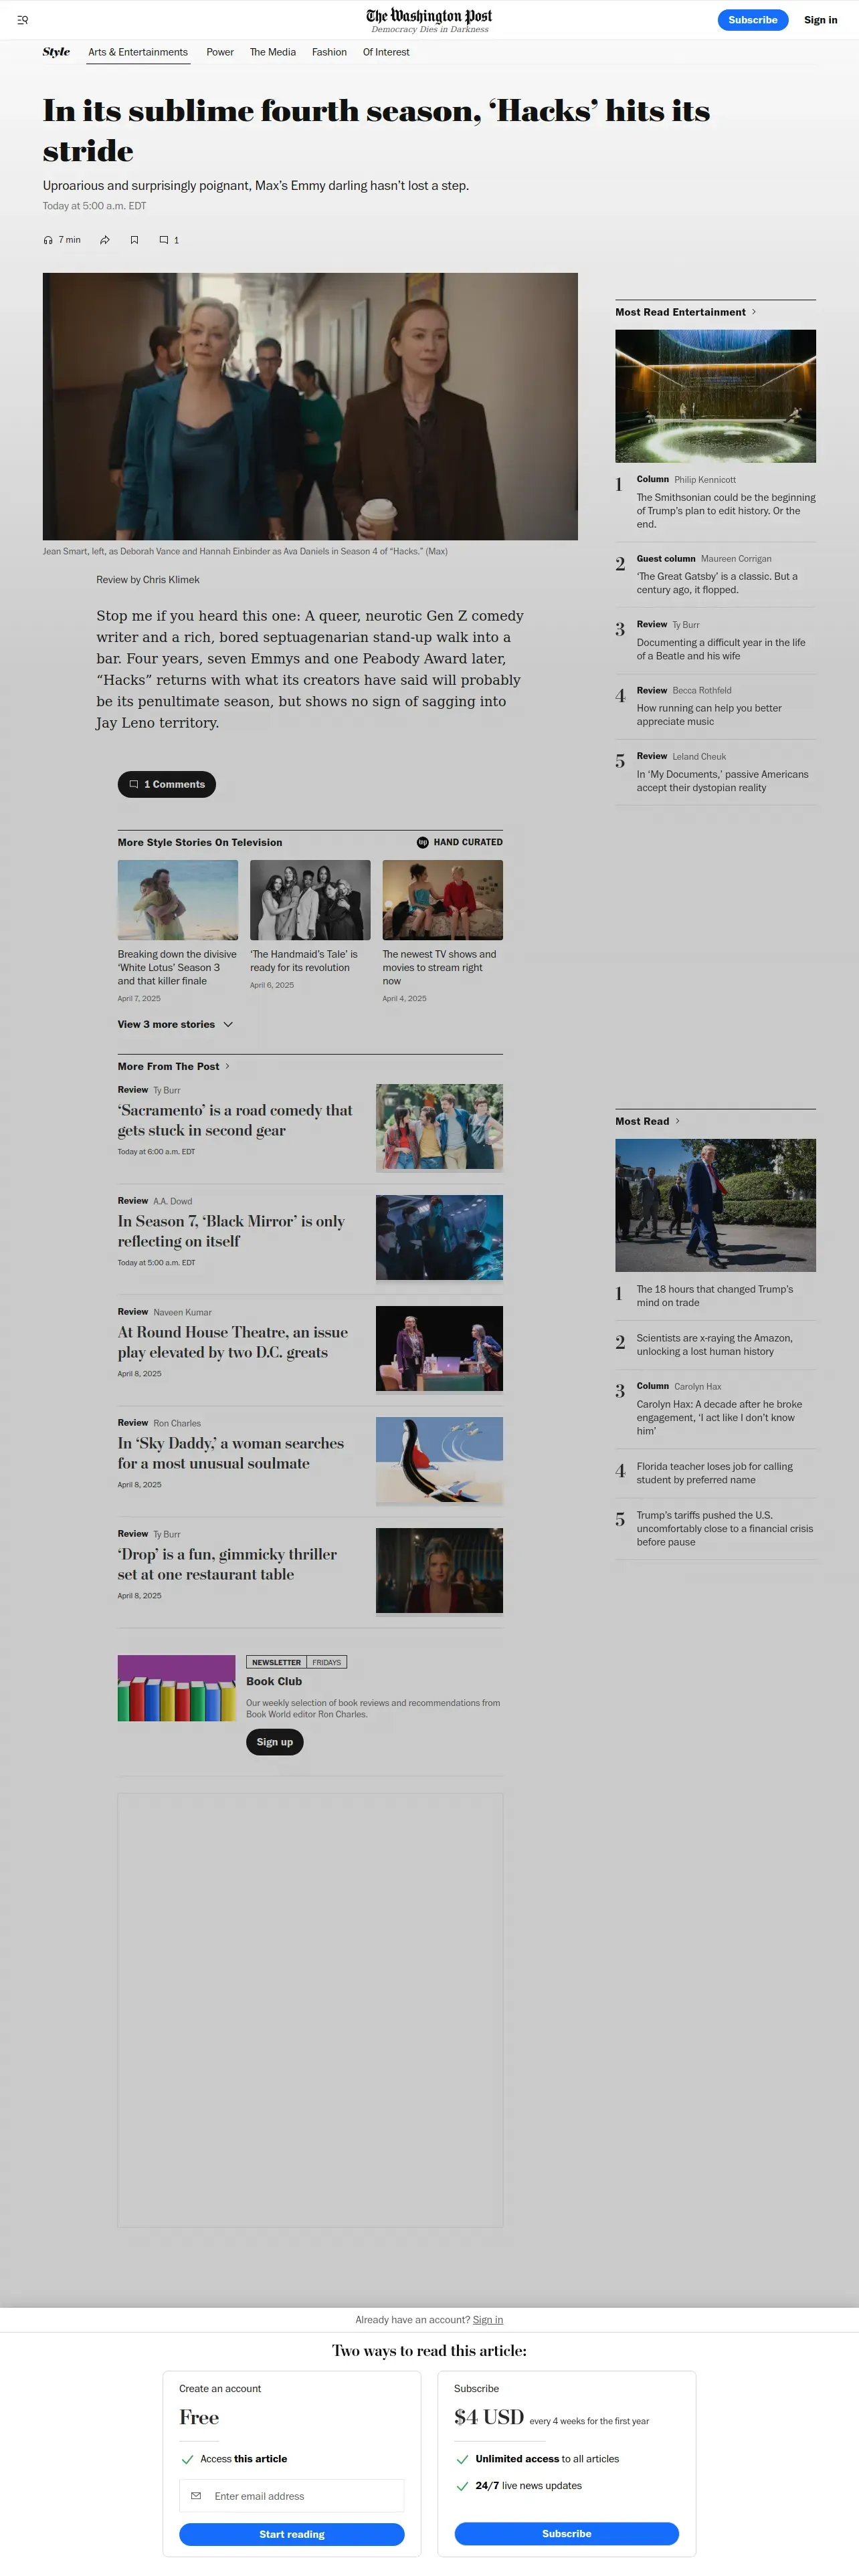Image resolution: width=859 pixels, height=2576 pixels.
Task: Click author name Ty Burr on Sacramento review
Action: point(167,1090)
